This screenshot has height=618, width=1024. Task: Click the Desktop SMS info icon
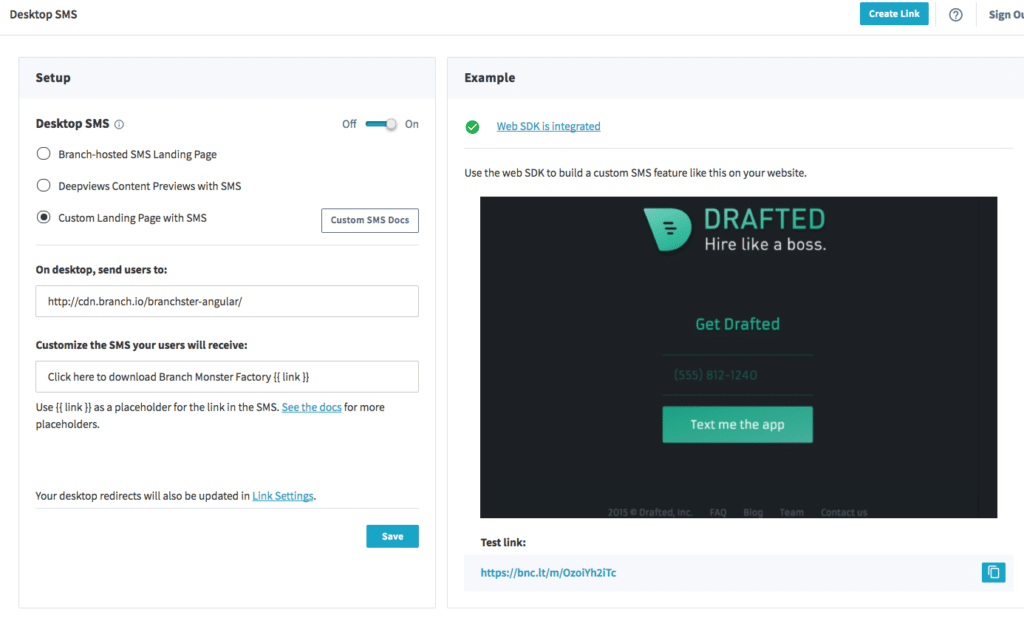point(119,125)
